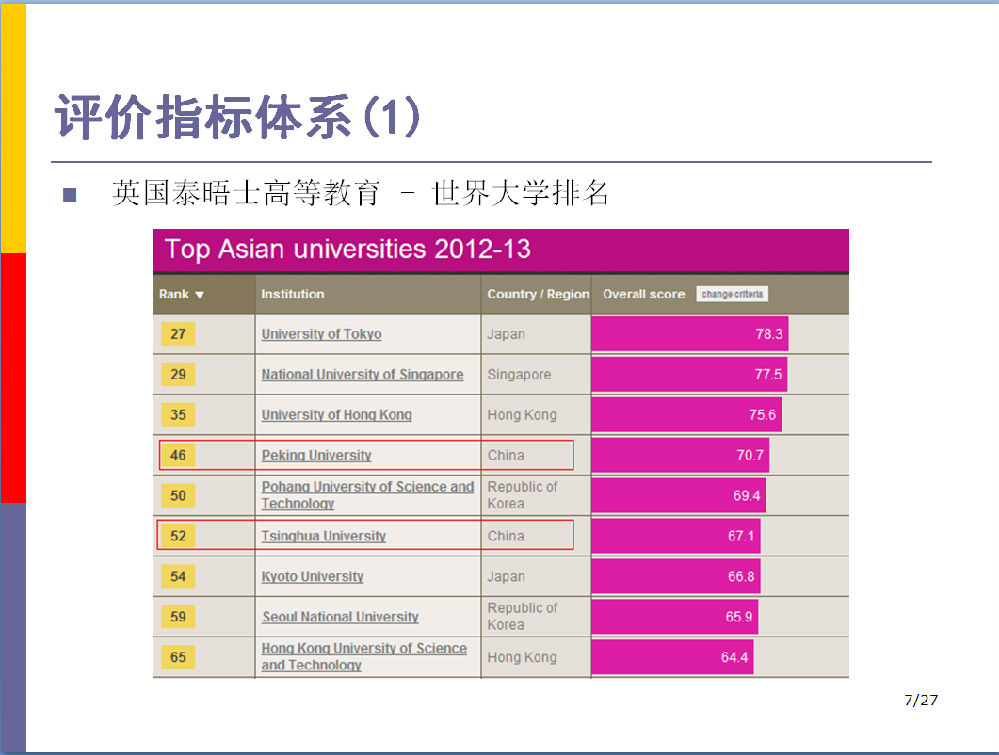The width and height of the screenshot is (999, 755).
Task: Open the Seoul National University link
Action: coord(340,617)
